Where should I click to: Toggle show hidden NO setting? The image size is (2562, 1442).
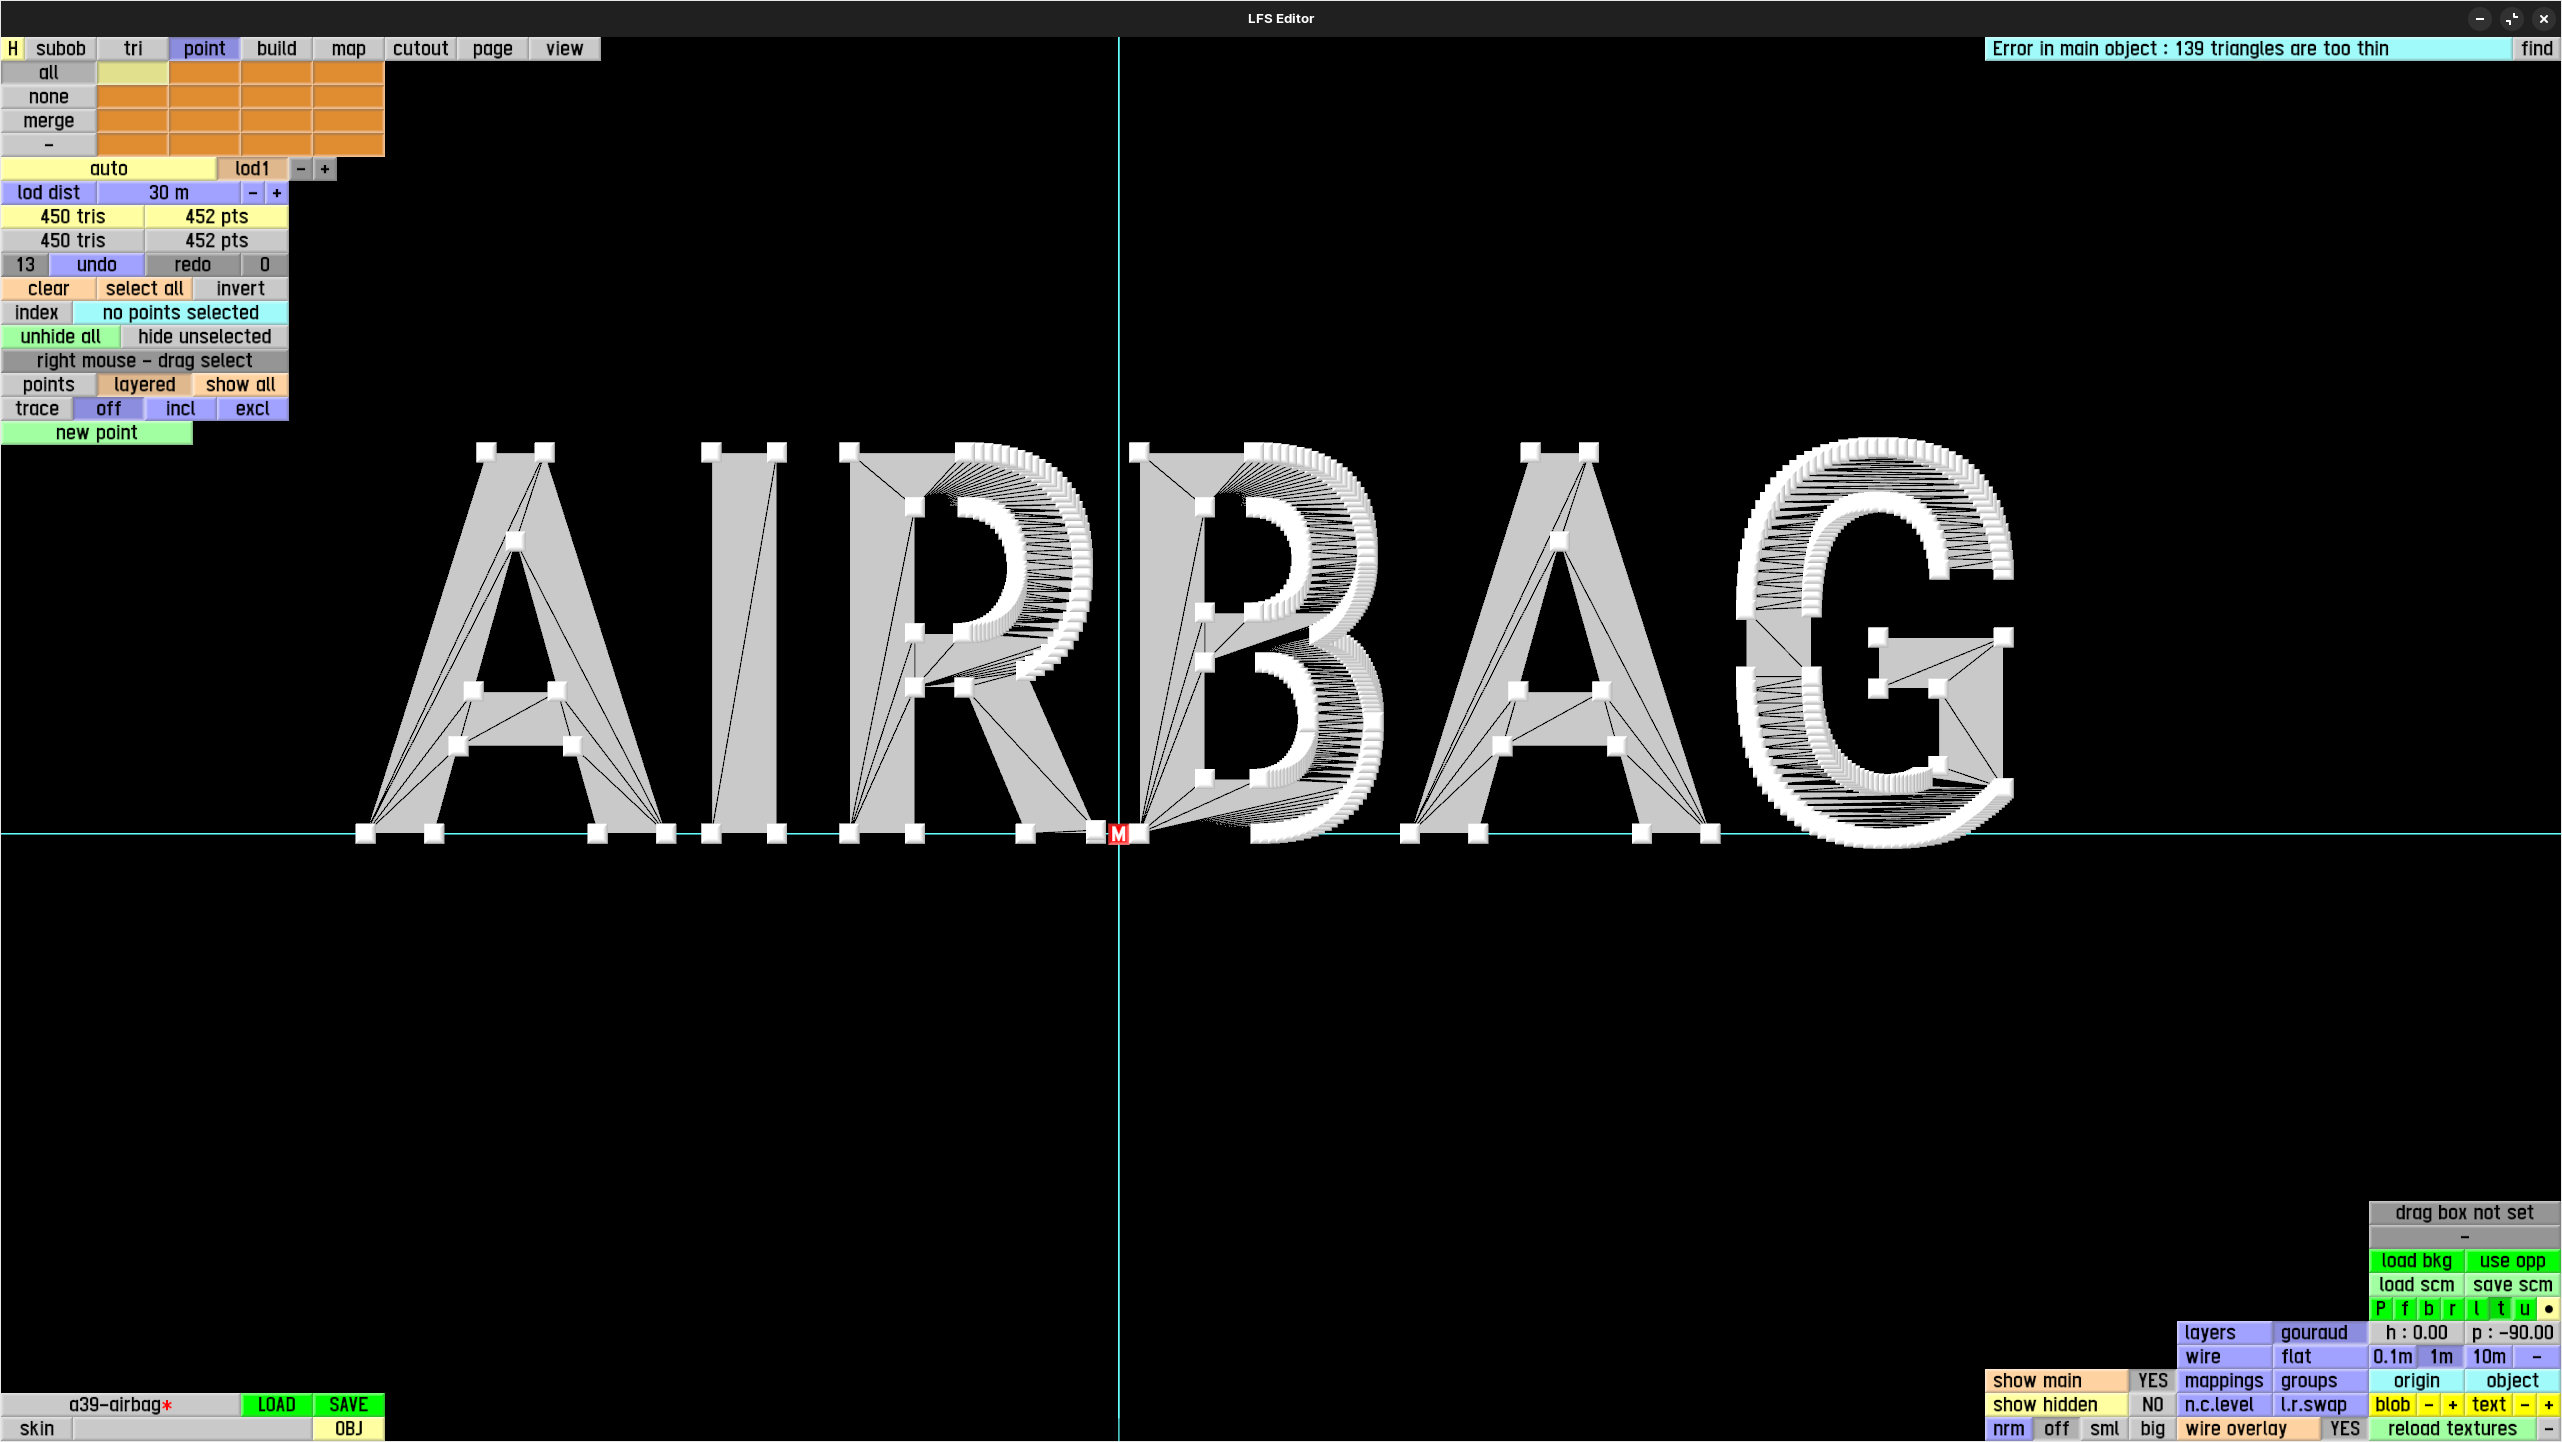click(2152, 1405)
